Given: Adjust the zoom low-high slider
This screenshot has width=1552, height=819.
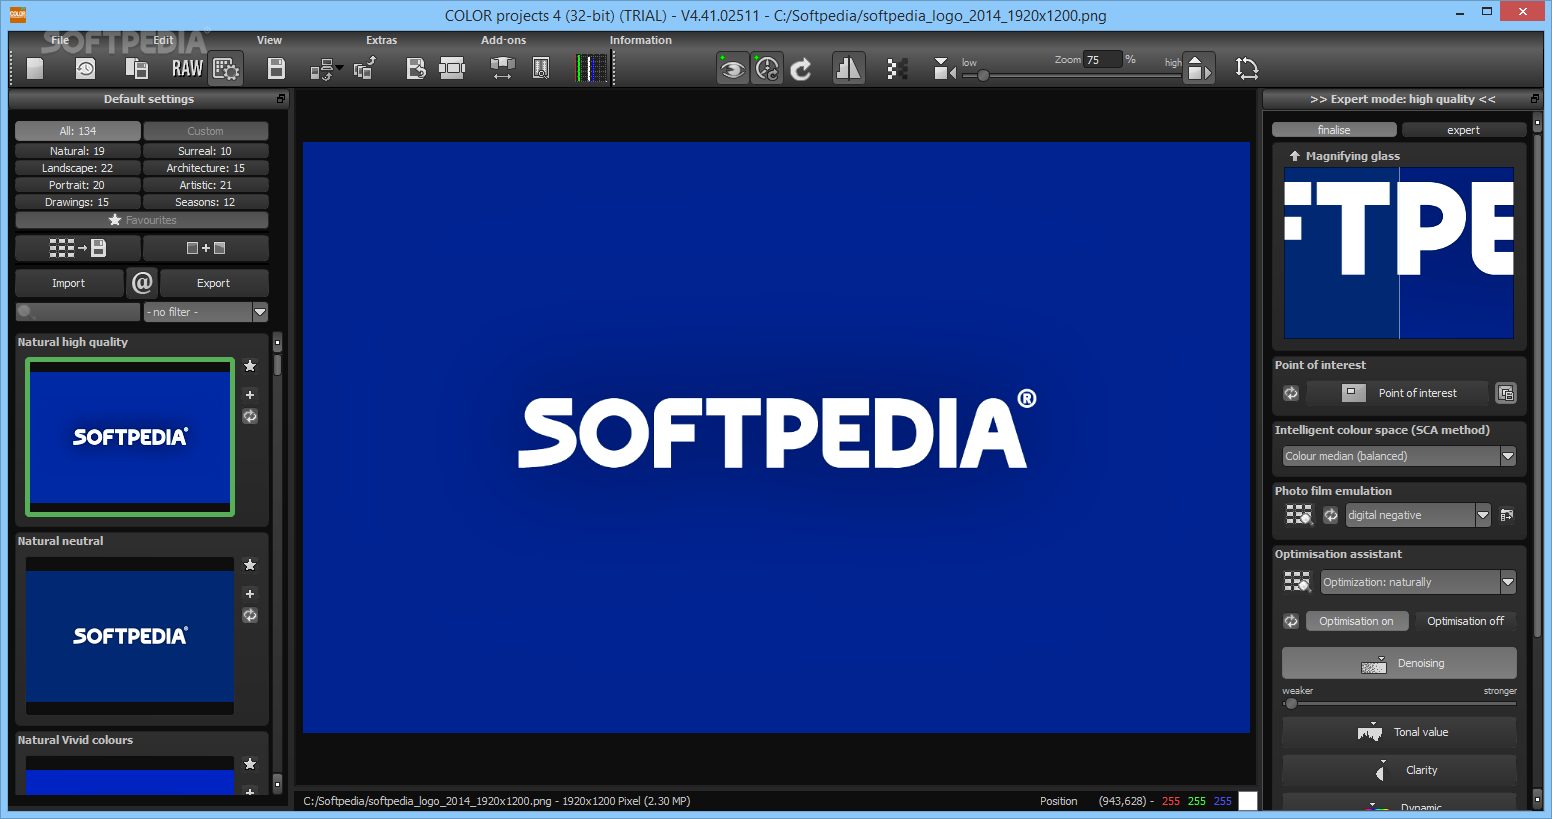Looking at the screenshot, I should point(1071,75).
